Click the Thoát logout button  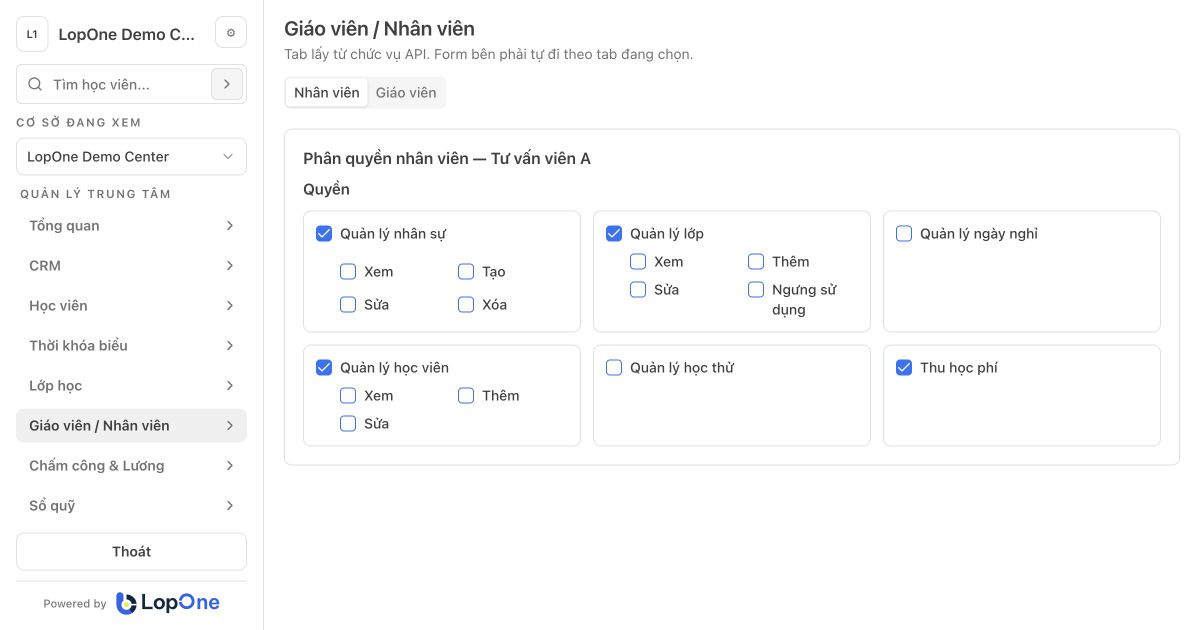(x=131, y=552)
